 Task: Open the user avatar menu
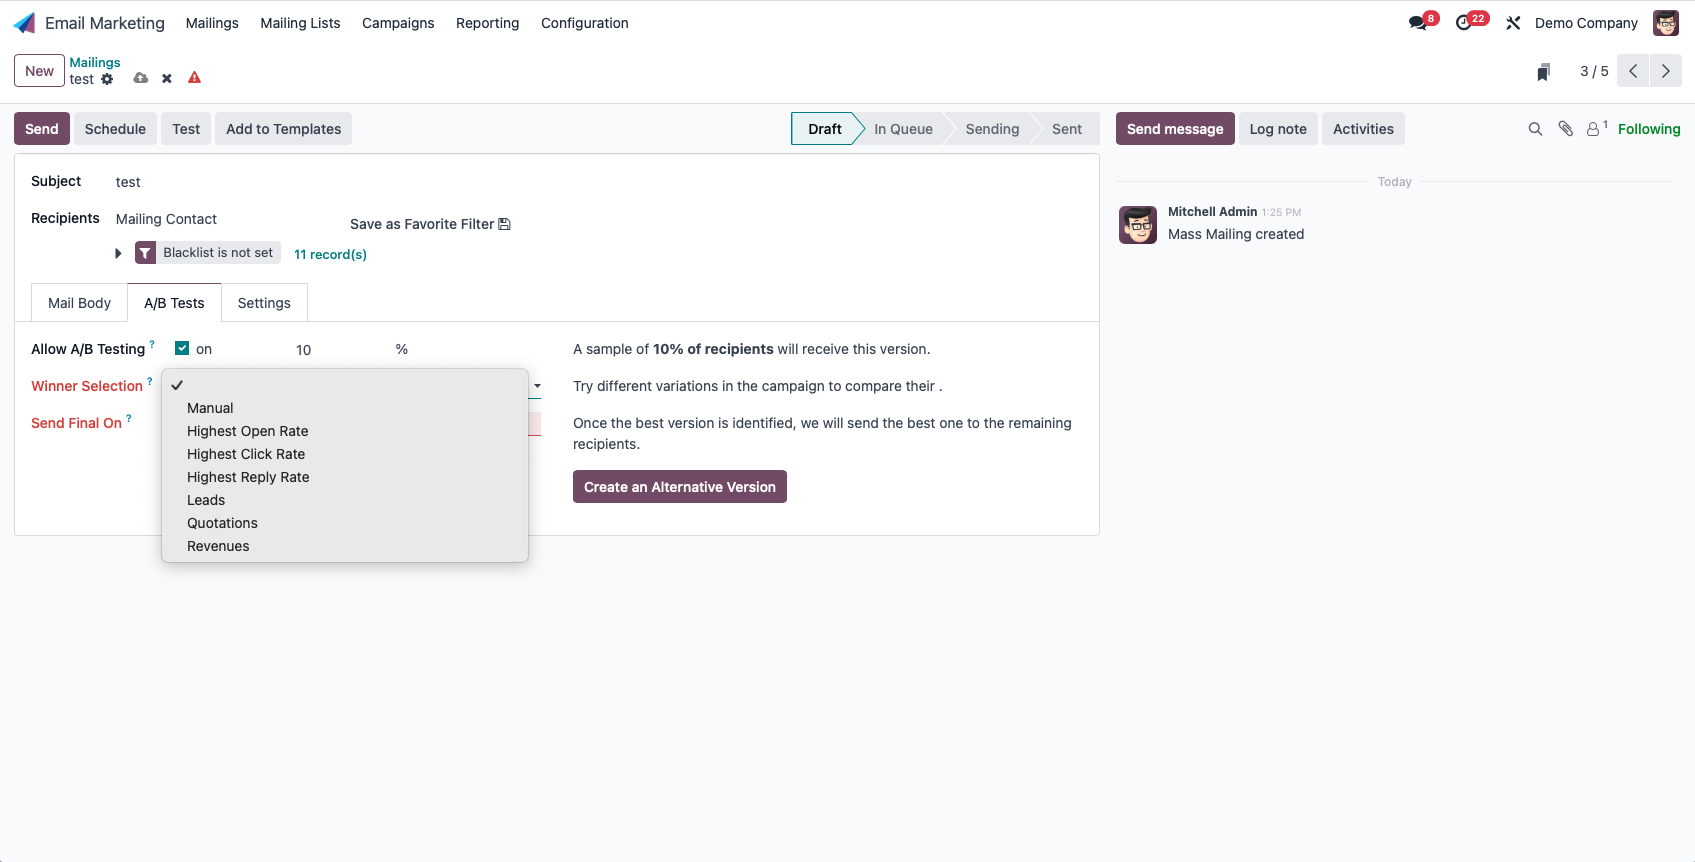pyautogui.click(x=1666, y=23)
